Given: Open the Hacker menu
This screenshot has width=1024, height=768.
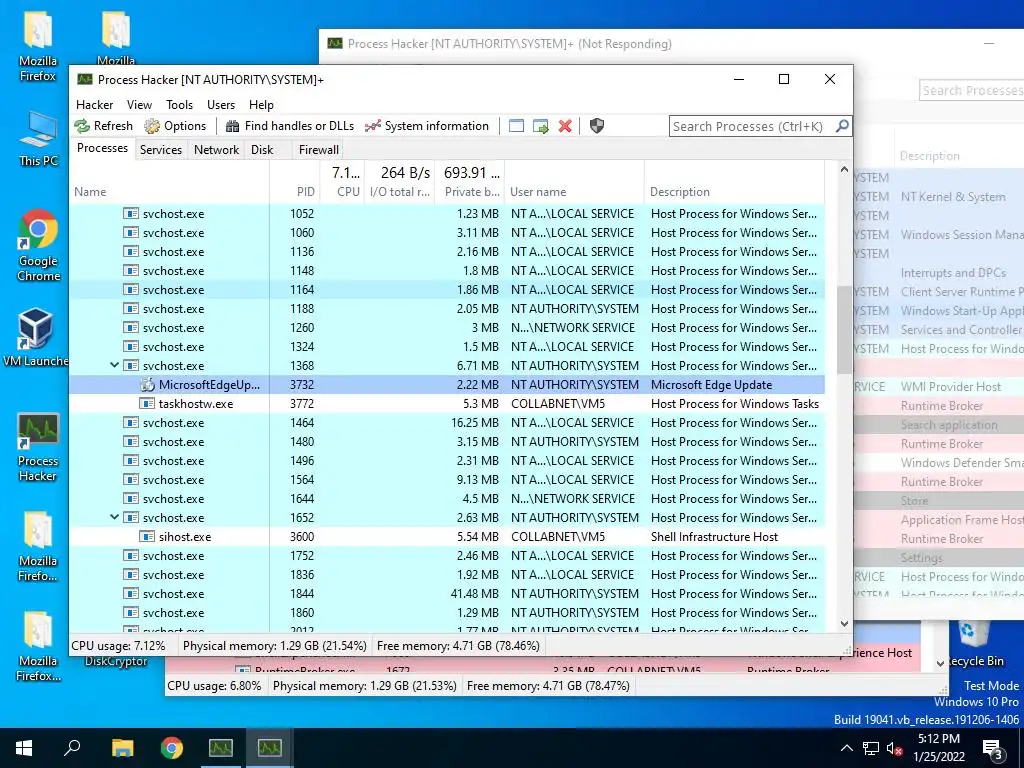Looking at the screenshot, I should coord(95,105).
